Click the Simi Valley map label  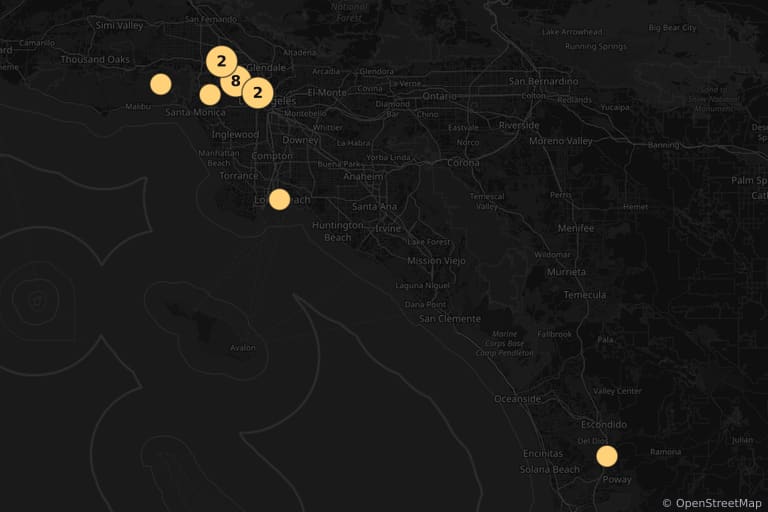(x=120, y=25)
